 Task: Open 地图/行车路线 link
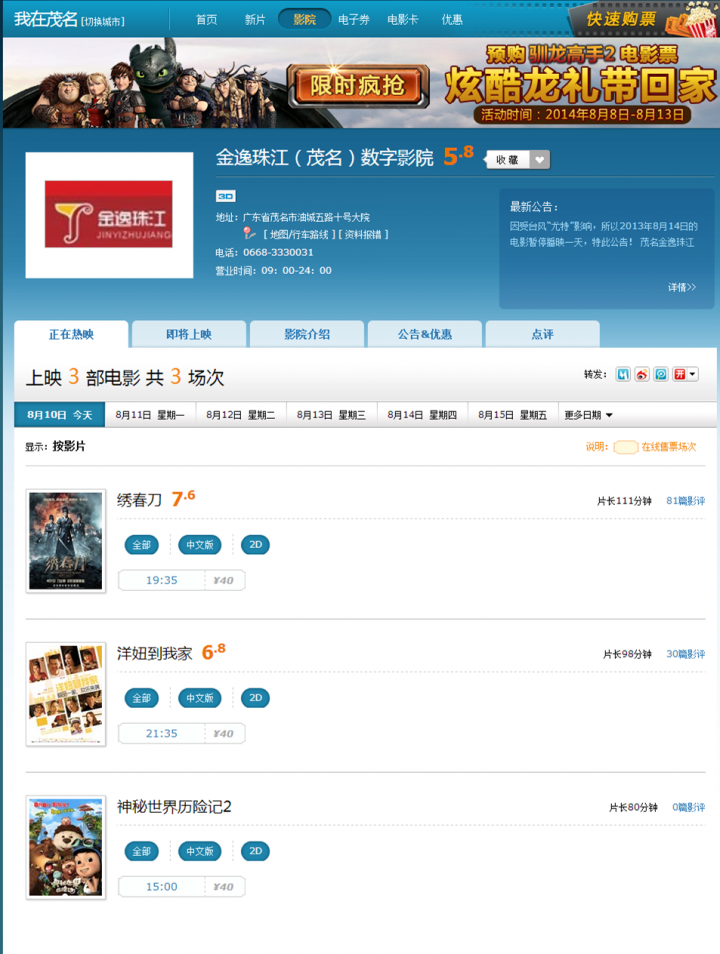coord(298,234)
